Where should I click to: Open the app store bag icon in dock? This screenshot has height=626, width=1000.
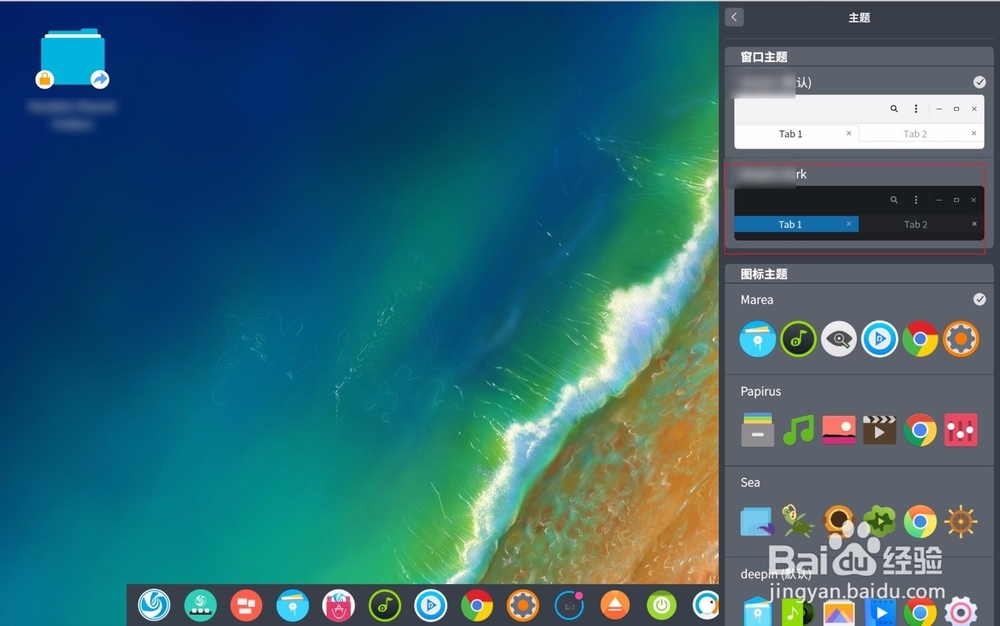(x=339, y=605)
